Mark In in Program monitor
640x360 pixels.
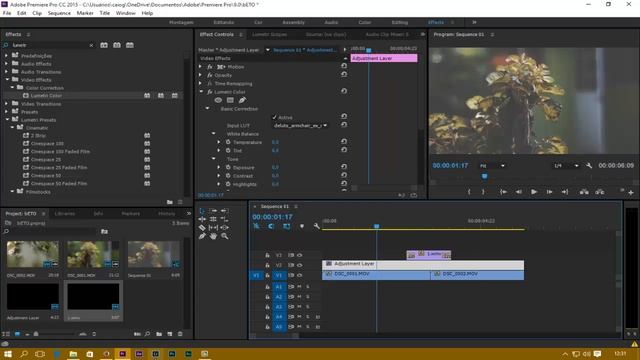coord(469,192)
